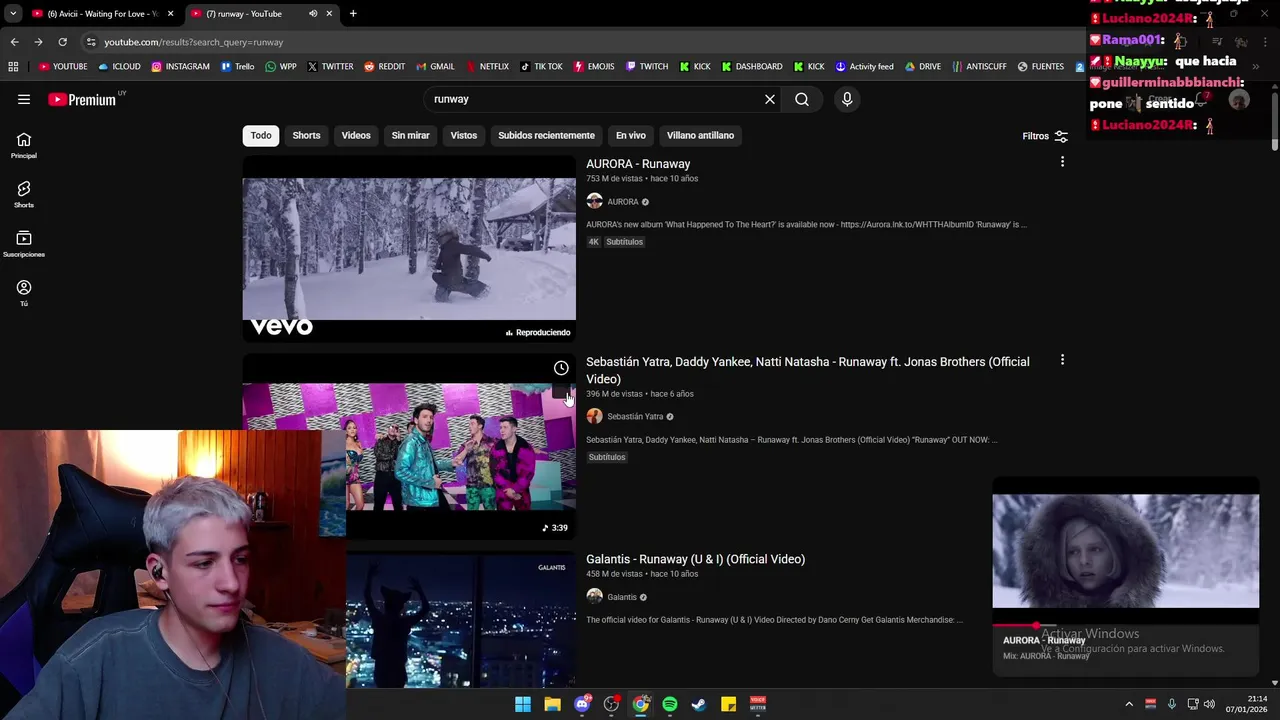Open the GMAIL bookmark
Viewport: 1280px width, 720px height.
coord(435,67)
